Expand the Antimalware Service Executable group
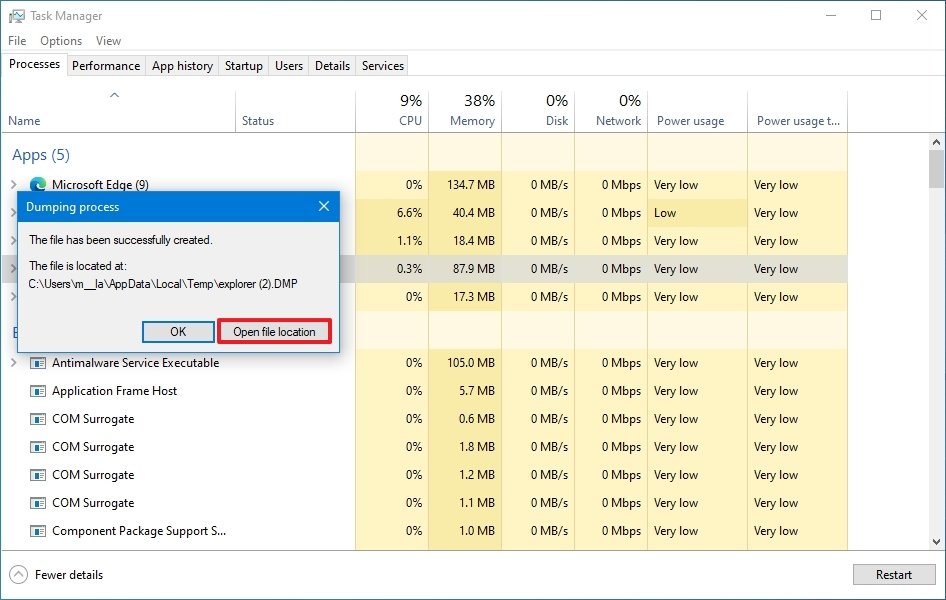946x600 pixels. pos(12,363)
